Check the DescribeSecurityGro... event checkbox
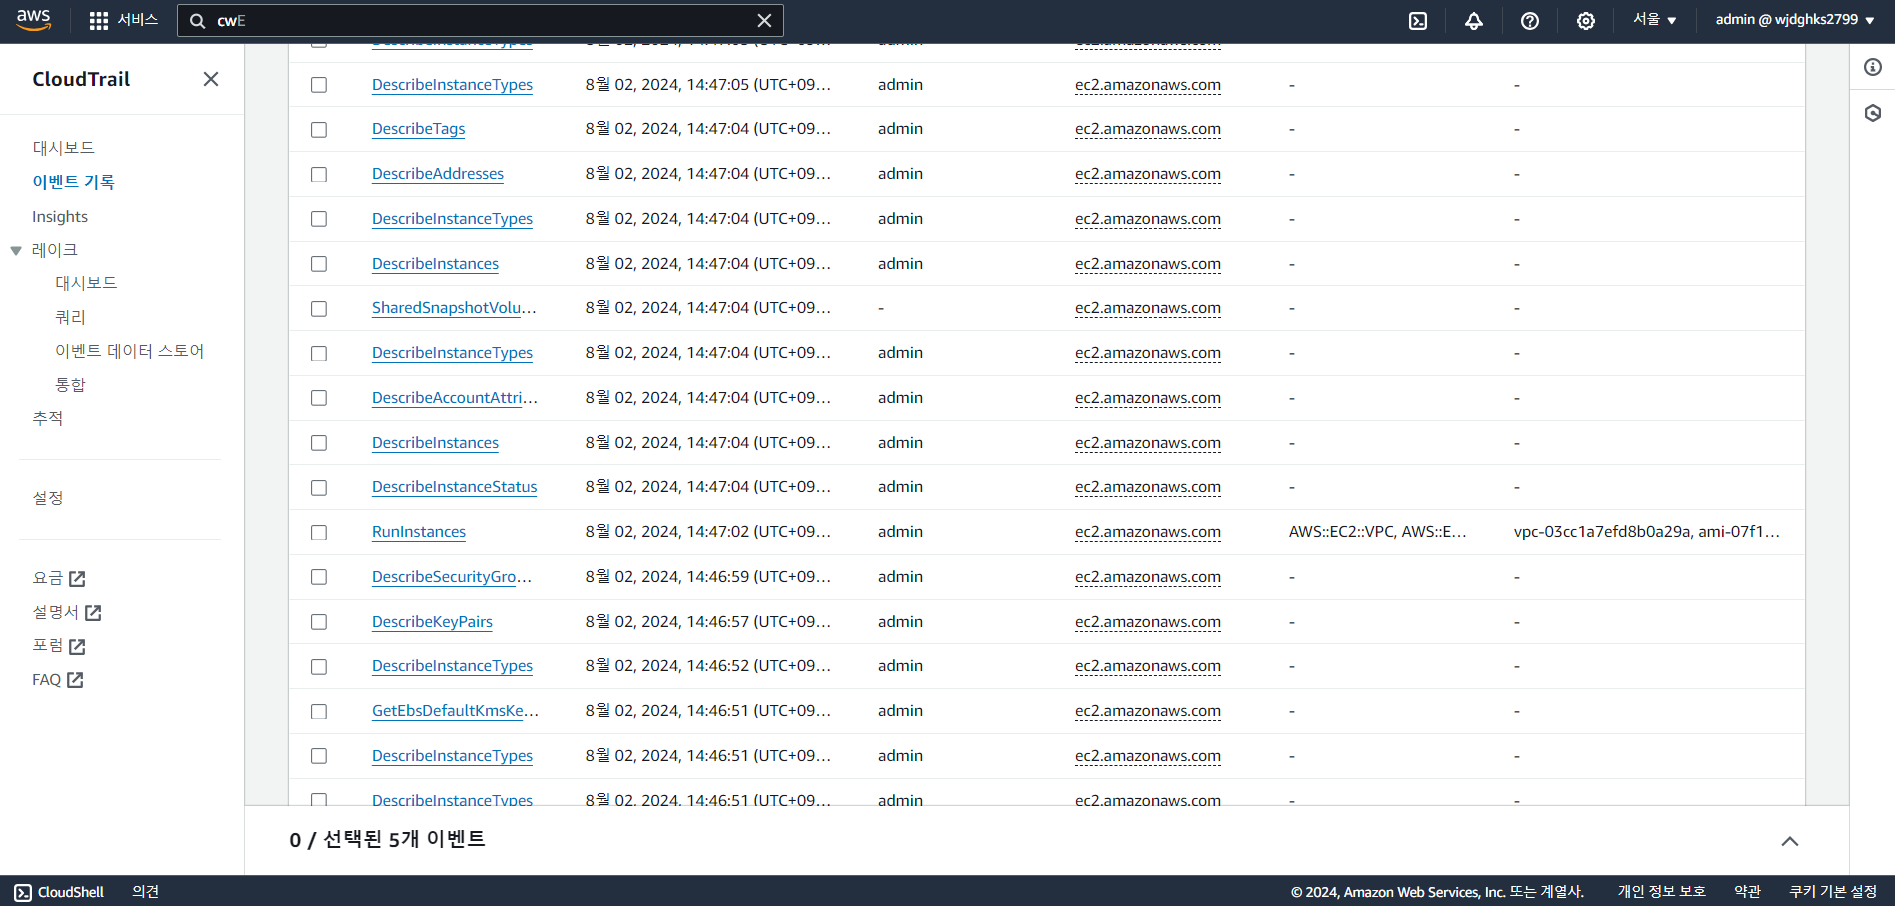This screenshot has height=906, width=1895. point(319,577)
